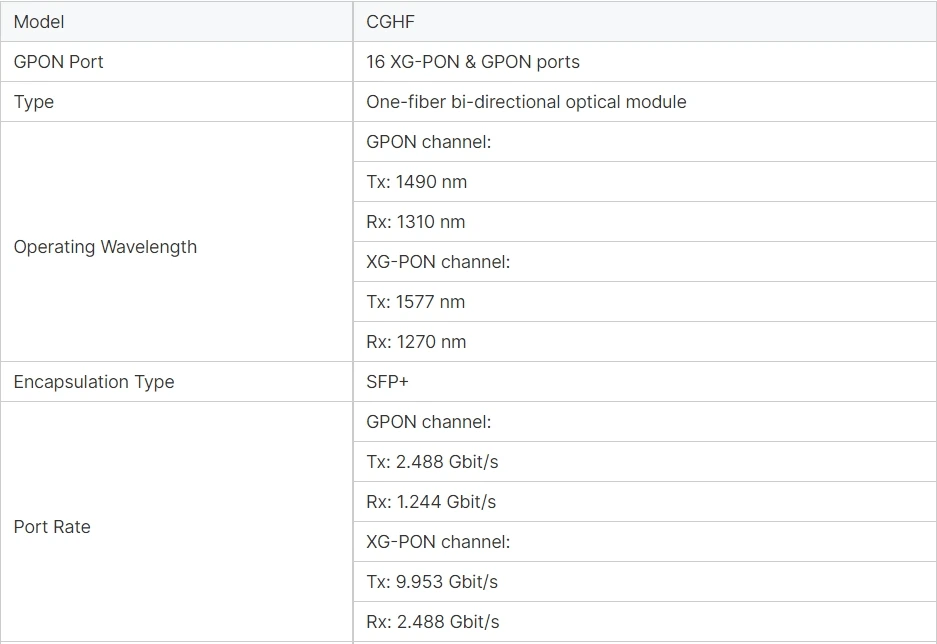Select the Tx: 9.953 Gbit/s cell
The image size is (937, 644).
tap(432, 582)
